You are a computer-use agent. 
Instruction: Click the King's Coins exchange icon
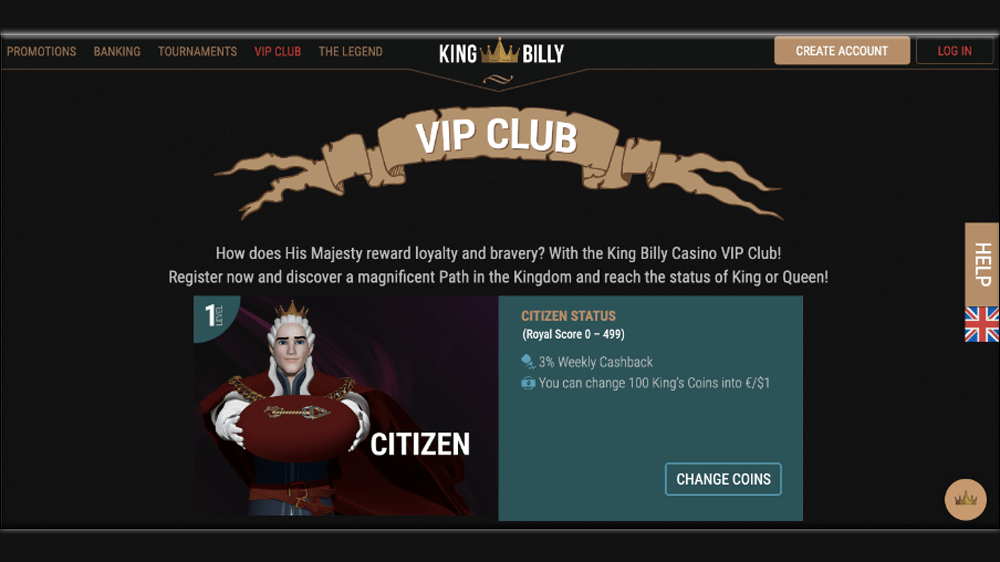(x=528, y=383)
